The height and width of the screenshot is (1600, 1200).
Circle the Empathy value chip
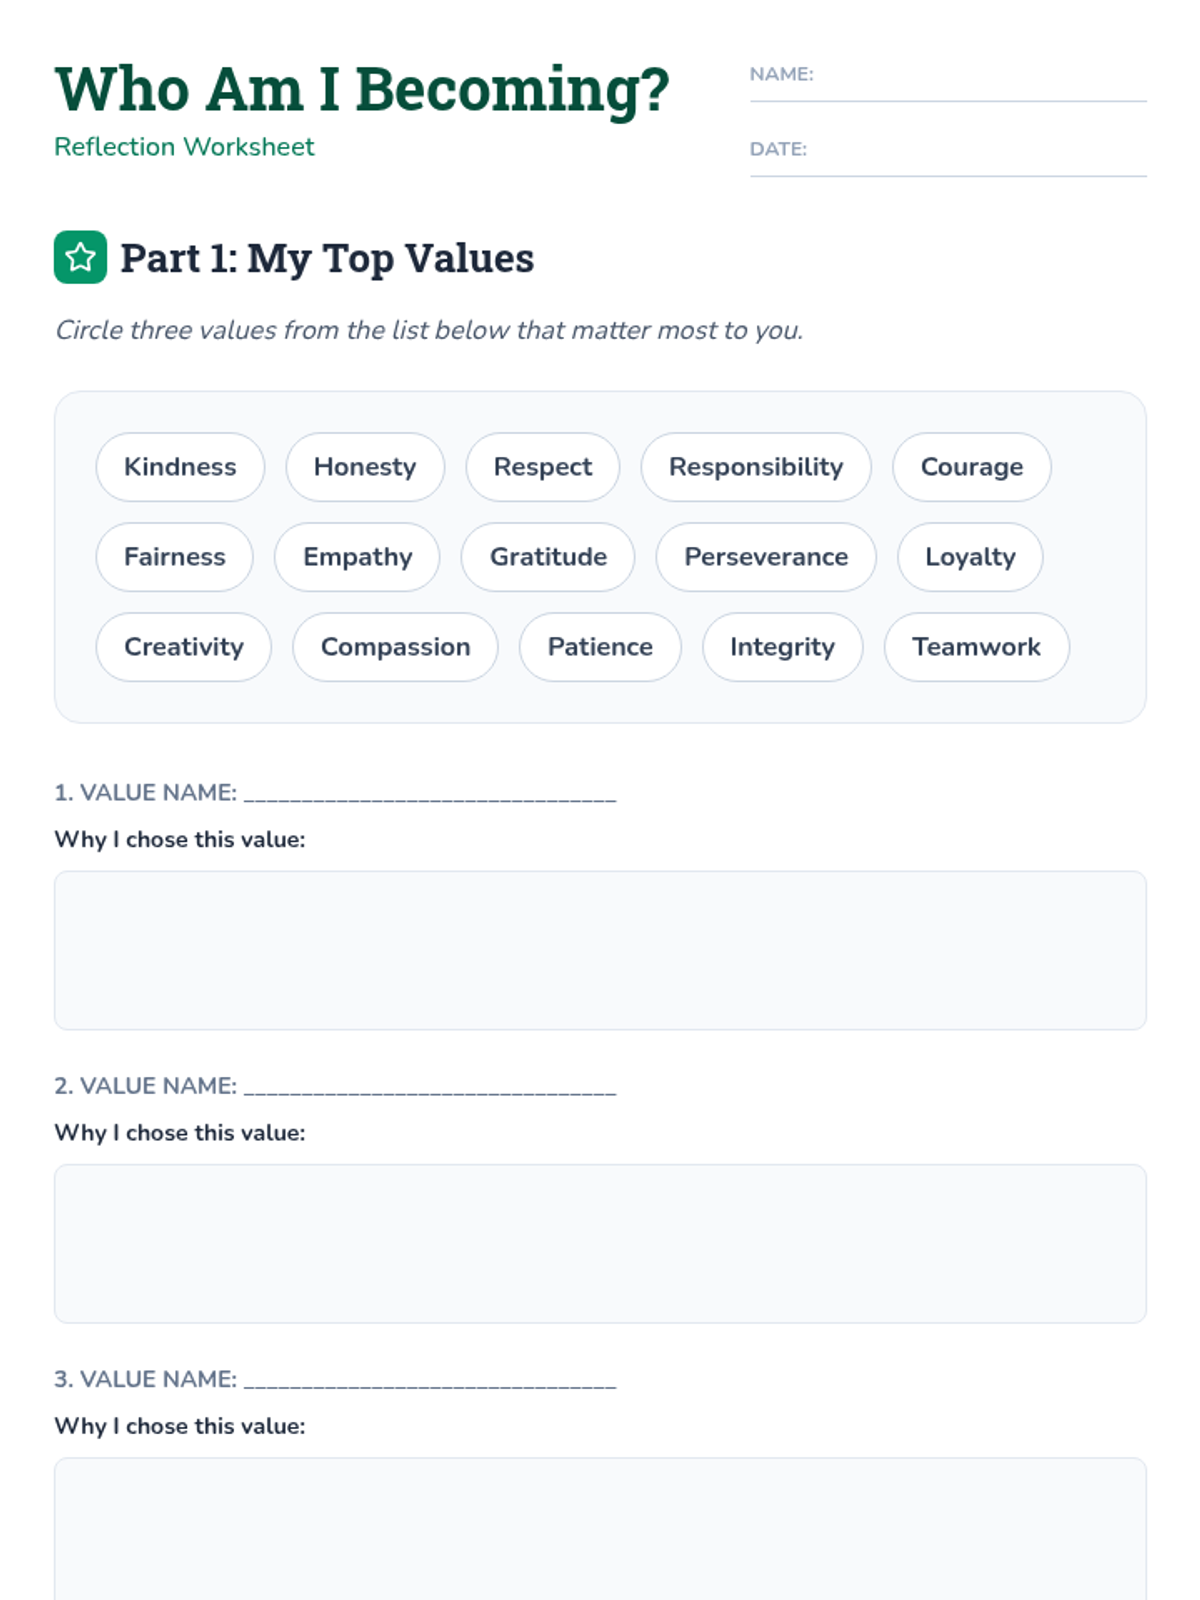358,557
